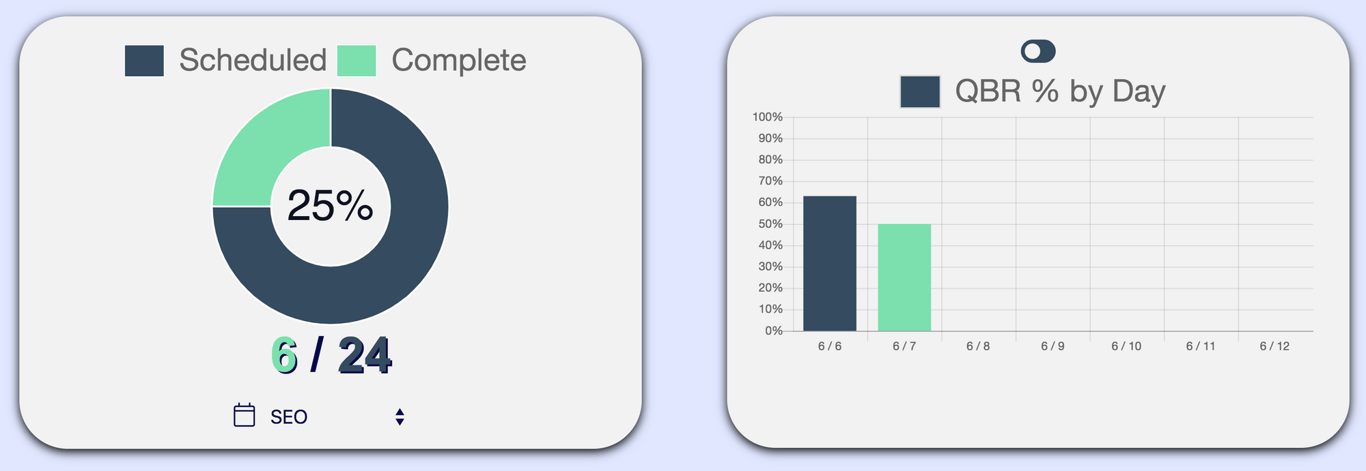Toggle the switch above QBR chart

[1038, 51]
